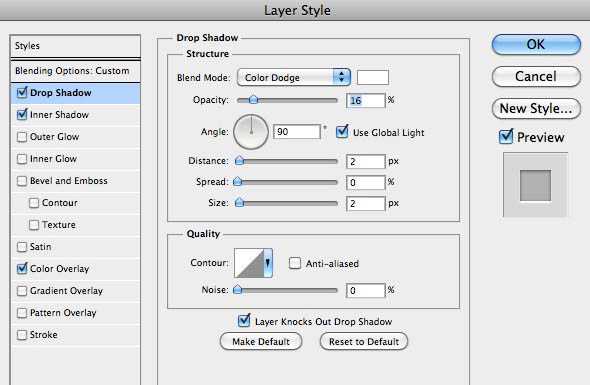
Task: Click the Opacity slider handle
Action: 254,100
